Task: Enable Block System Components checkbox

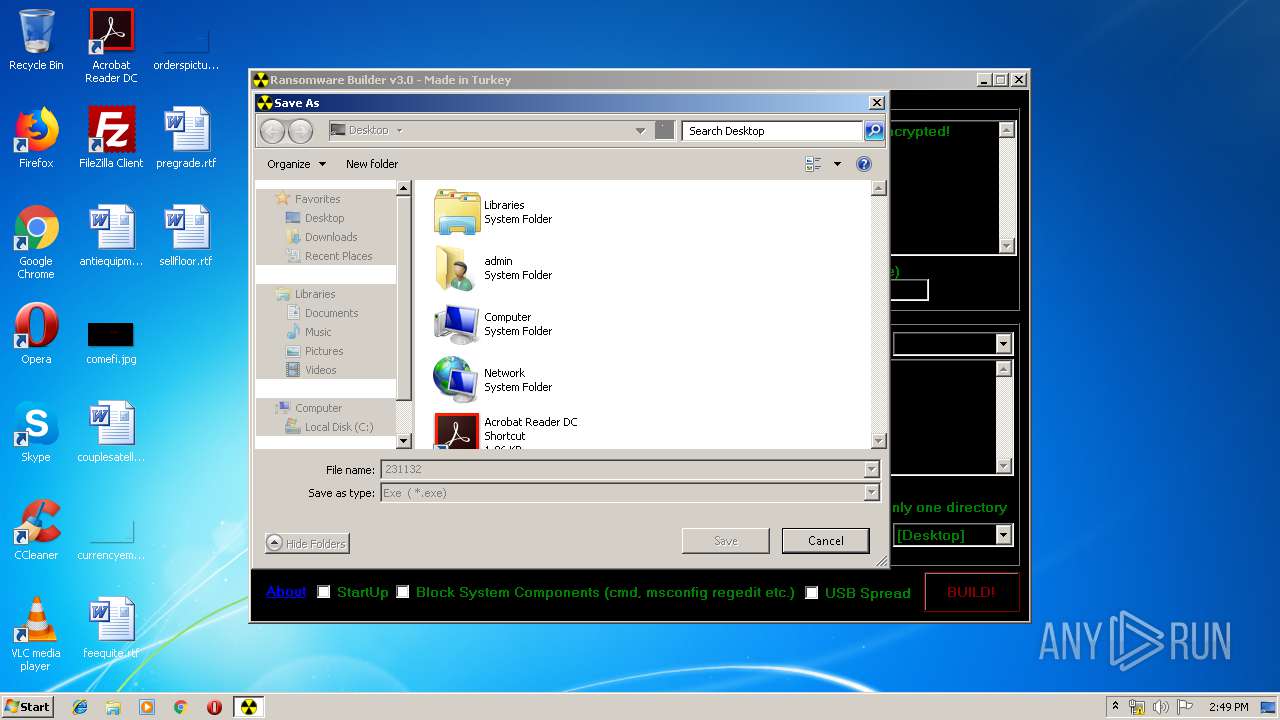Action: (402, 592)
